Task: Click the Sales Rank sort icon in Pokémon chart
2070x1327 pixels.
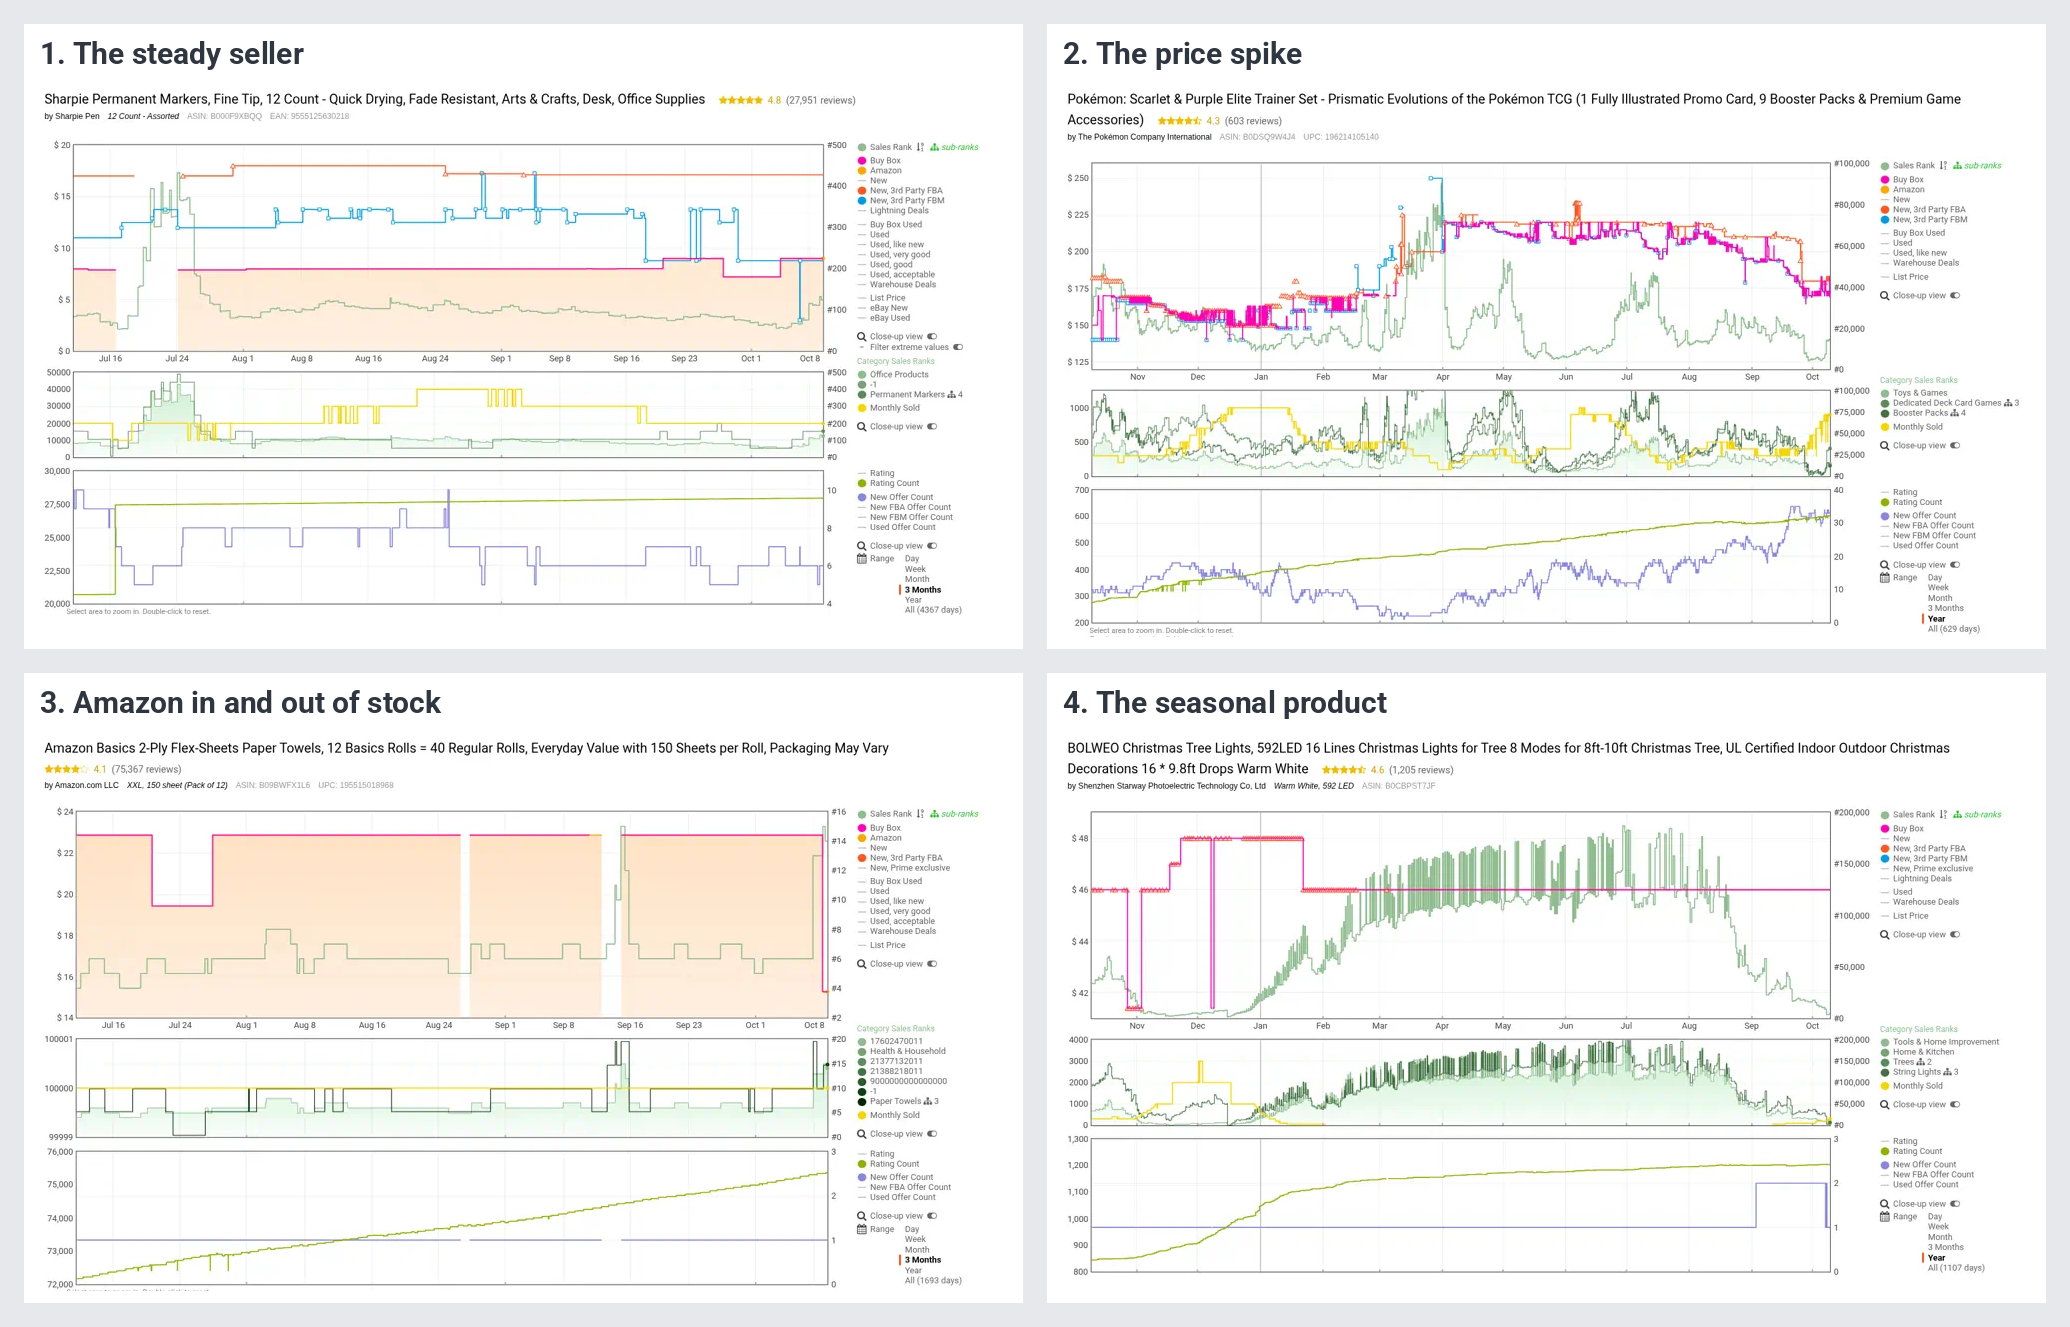Action: pos(1943,166)
